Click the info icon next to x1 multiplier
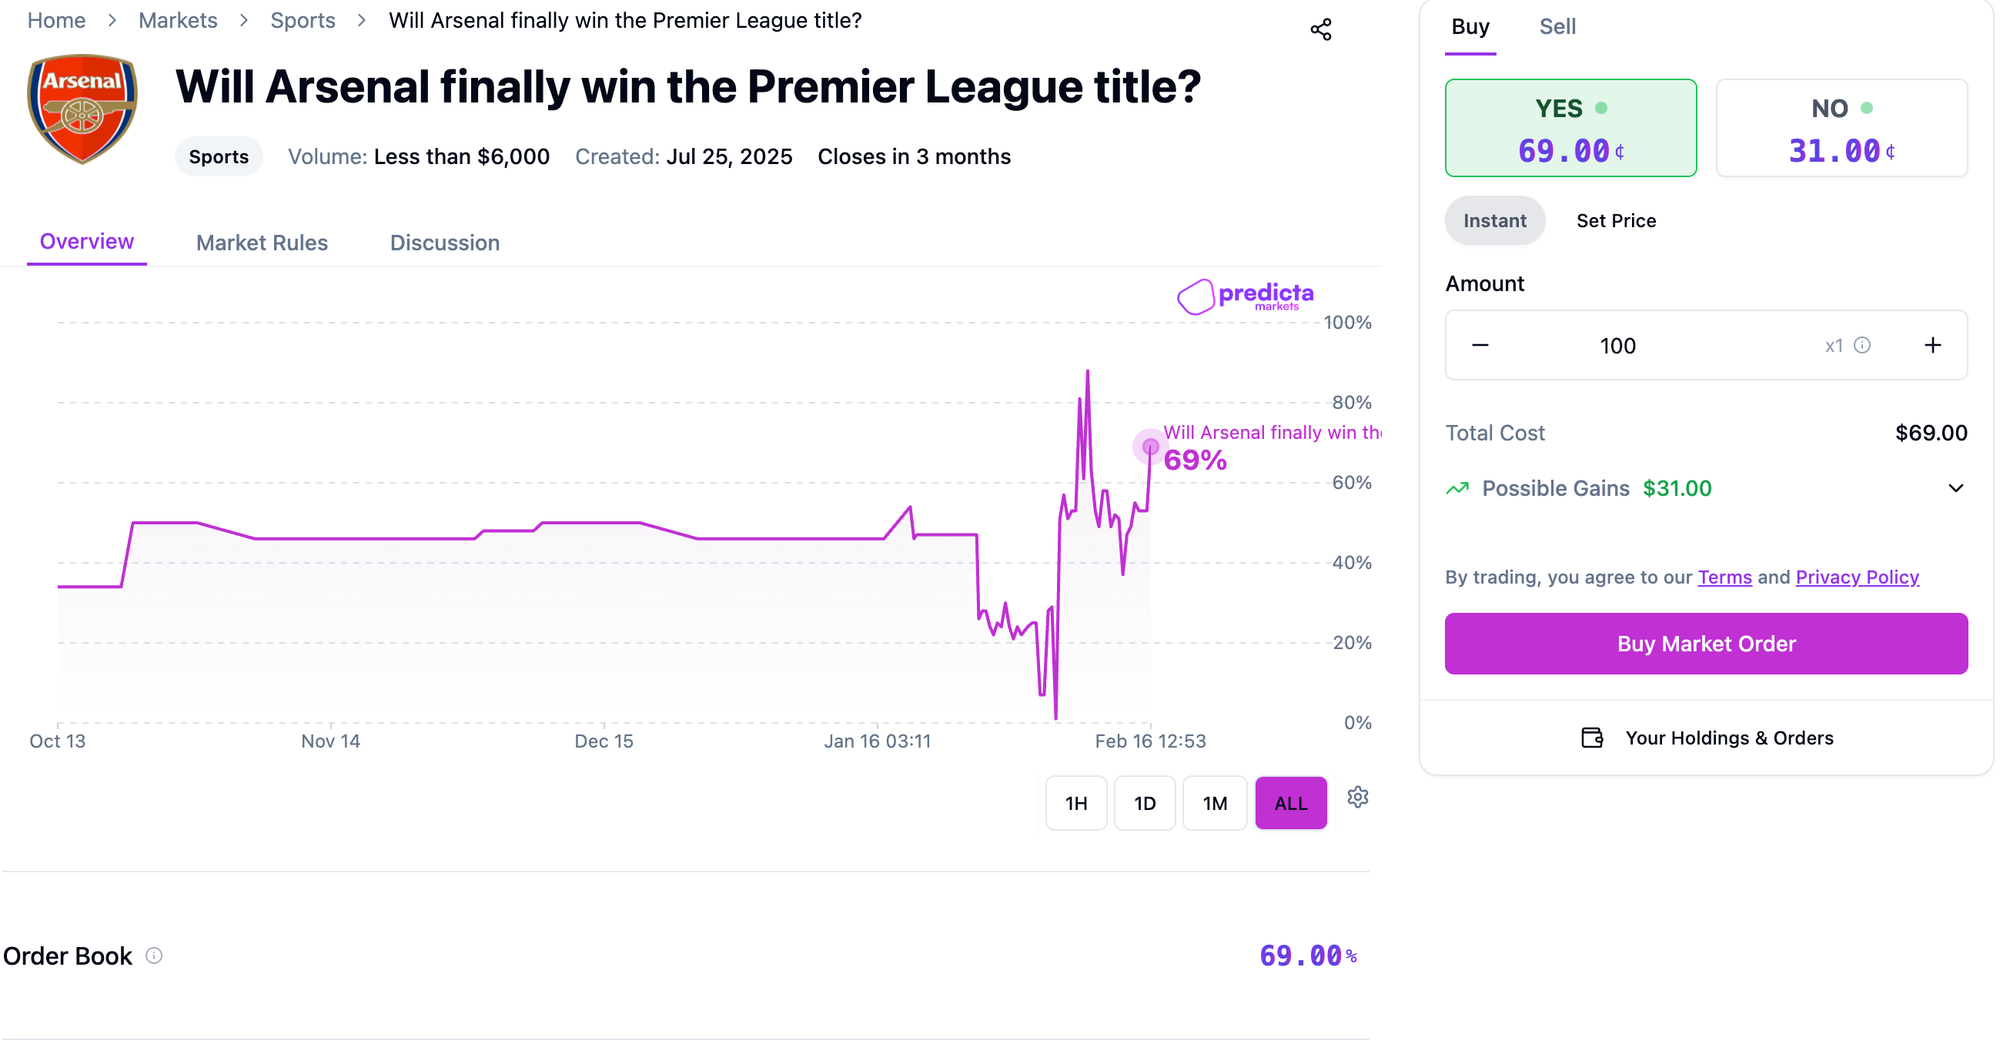 point(1863,345)
